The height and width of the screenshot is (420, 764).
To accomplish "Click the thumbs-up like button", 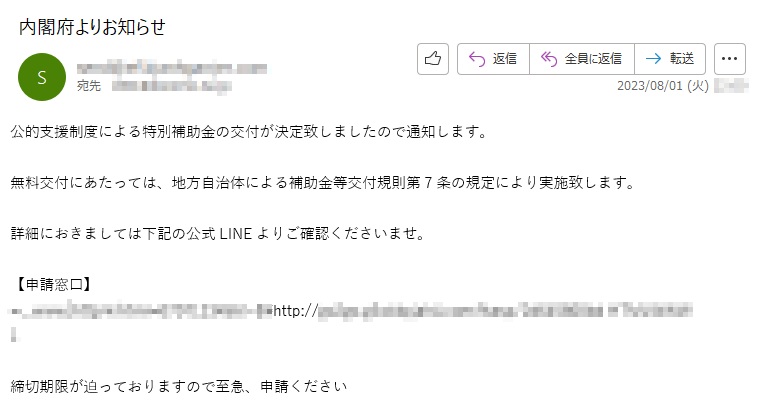I will pos(433,59).
